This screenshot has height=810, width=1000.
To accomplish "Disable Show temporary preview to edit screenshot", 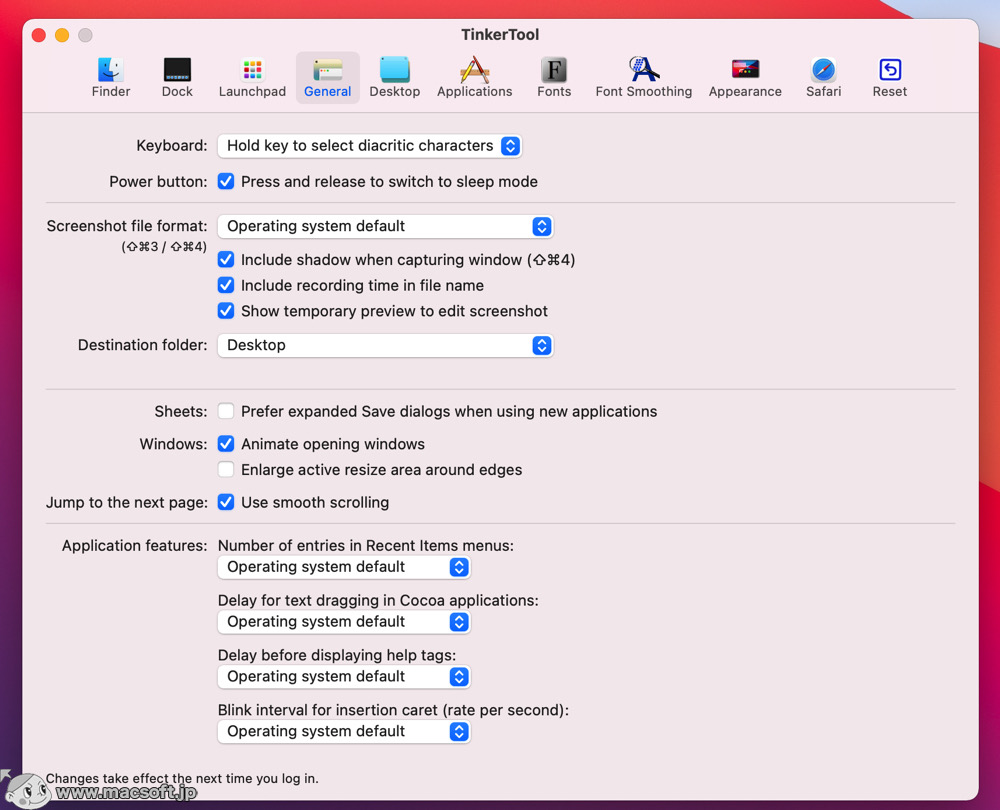I will click(226, 311).
